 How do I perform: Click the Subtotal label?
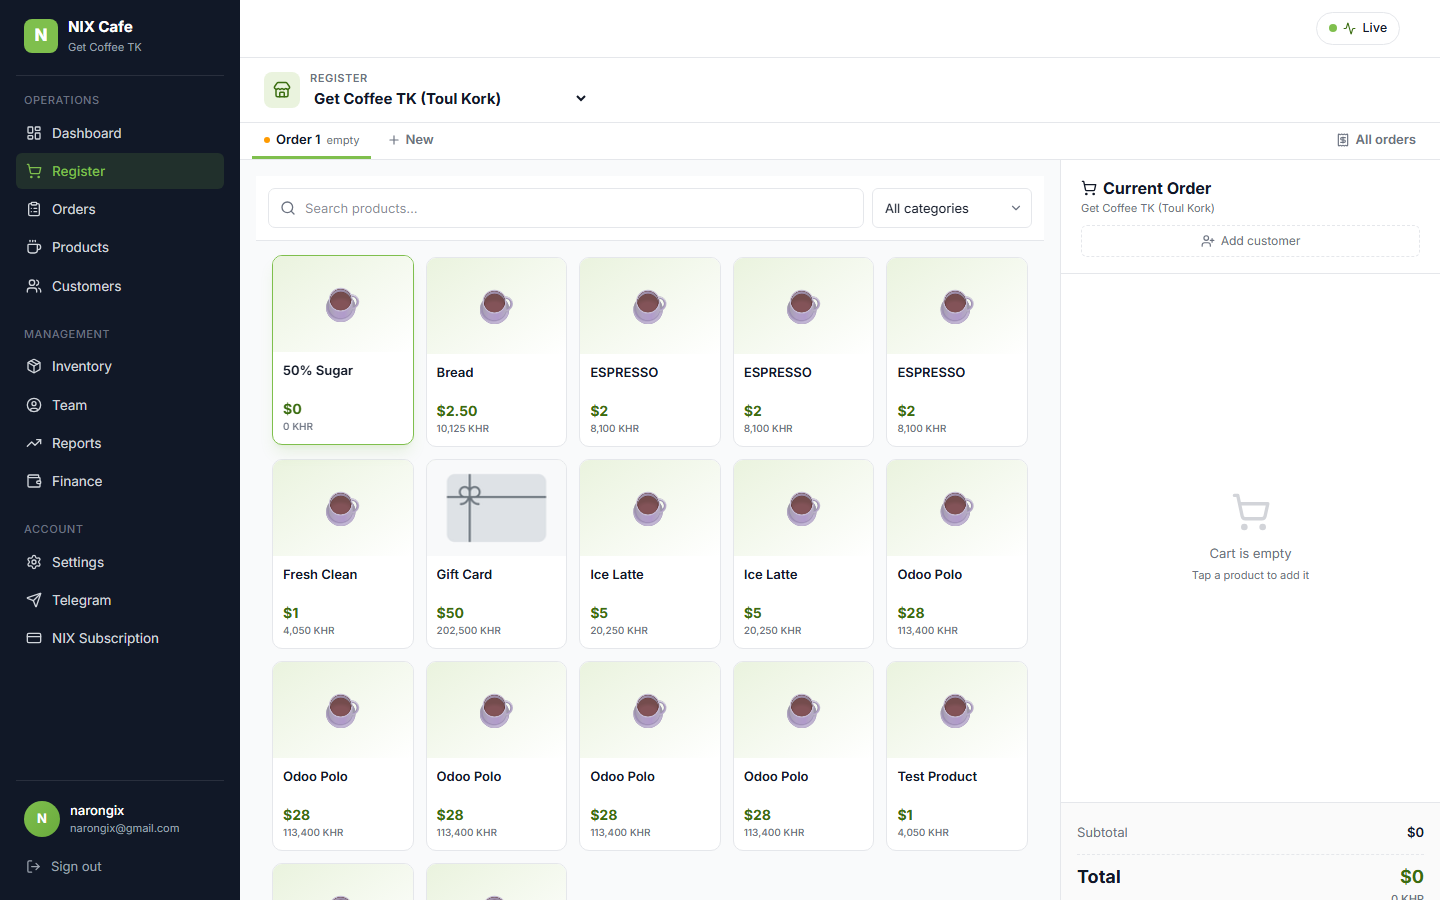1102,832
